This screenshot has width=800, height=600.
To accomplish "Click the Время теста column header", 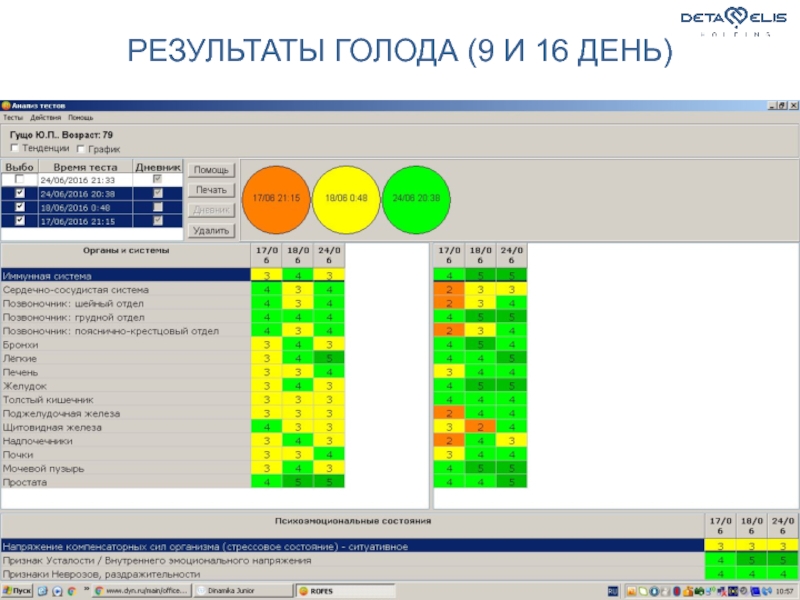I will [x=85, y=167].
